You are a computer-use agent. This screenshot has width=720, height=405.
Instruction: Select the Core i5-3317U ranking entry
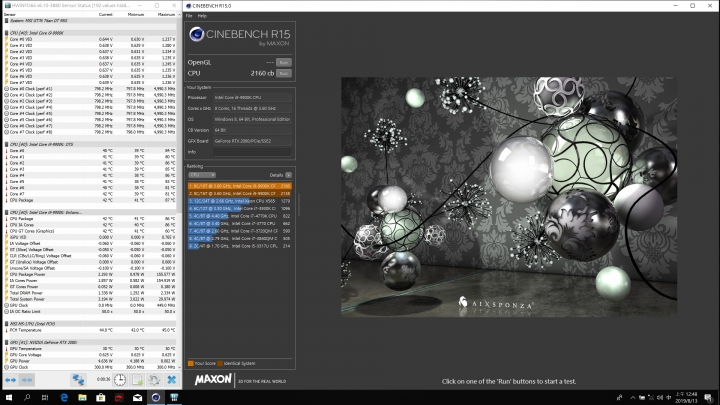point(239,246)
